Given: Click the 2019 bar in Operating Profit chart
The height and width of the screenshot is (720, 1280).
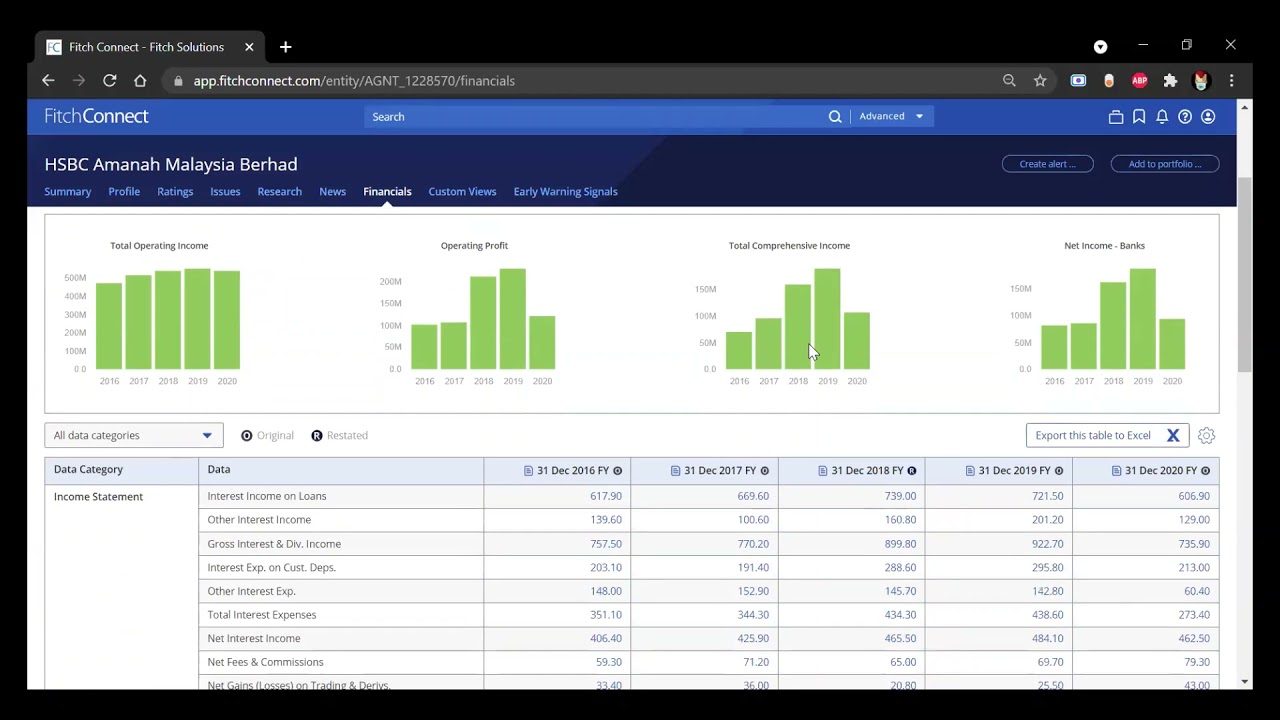Looking at the screenshot, I should point(513,319).
